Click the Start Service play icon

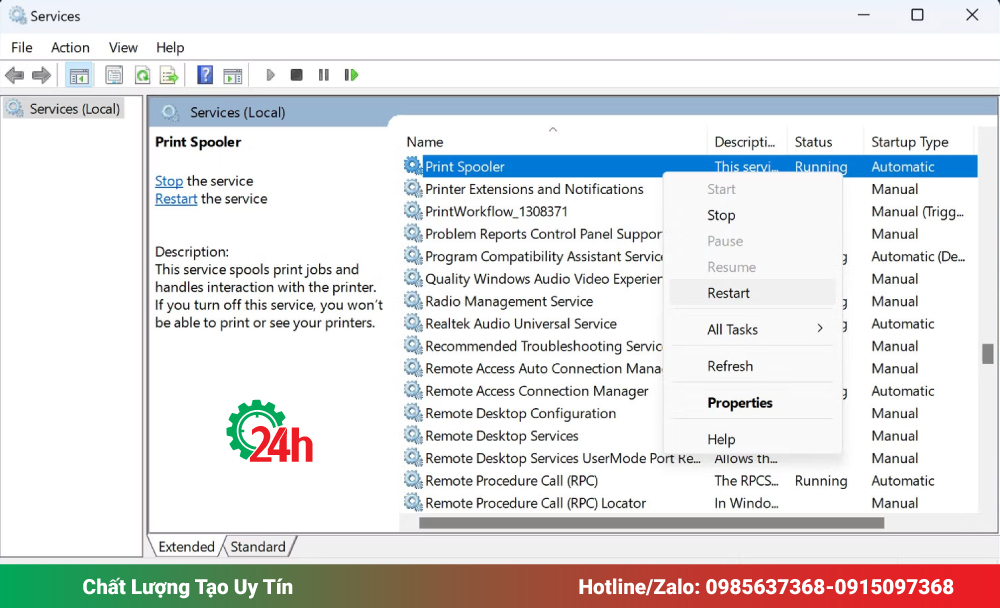270,75
